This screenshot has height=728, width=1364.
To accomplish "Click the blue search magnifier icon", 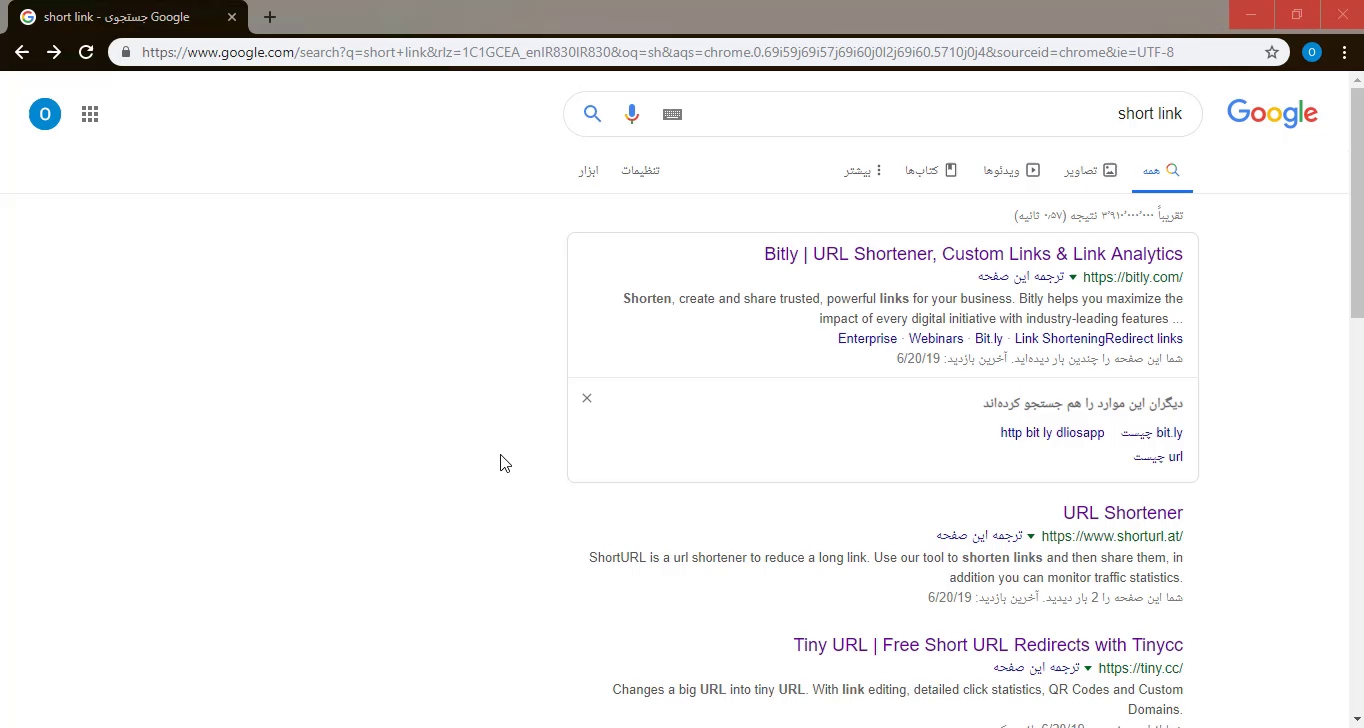I will (x=592, y=114).
